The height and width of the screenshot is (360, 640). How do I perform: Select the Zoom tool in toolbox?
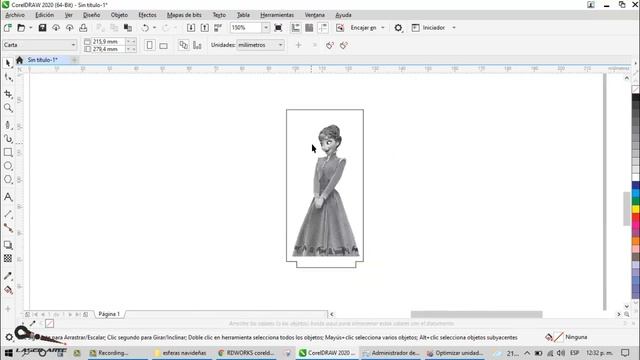click(8, 108)
